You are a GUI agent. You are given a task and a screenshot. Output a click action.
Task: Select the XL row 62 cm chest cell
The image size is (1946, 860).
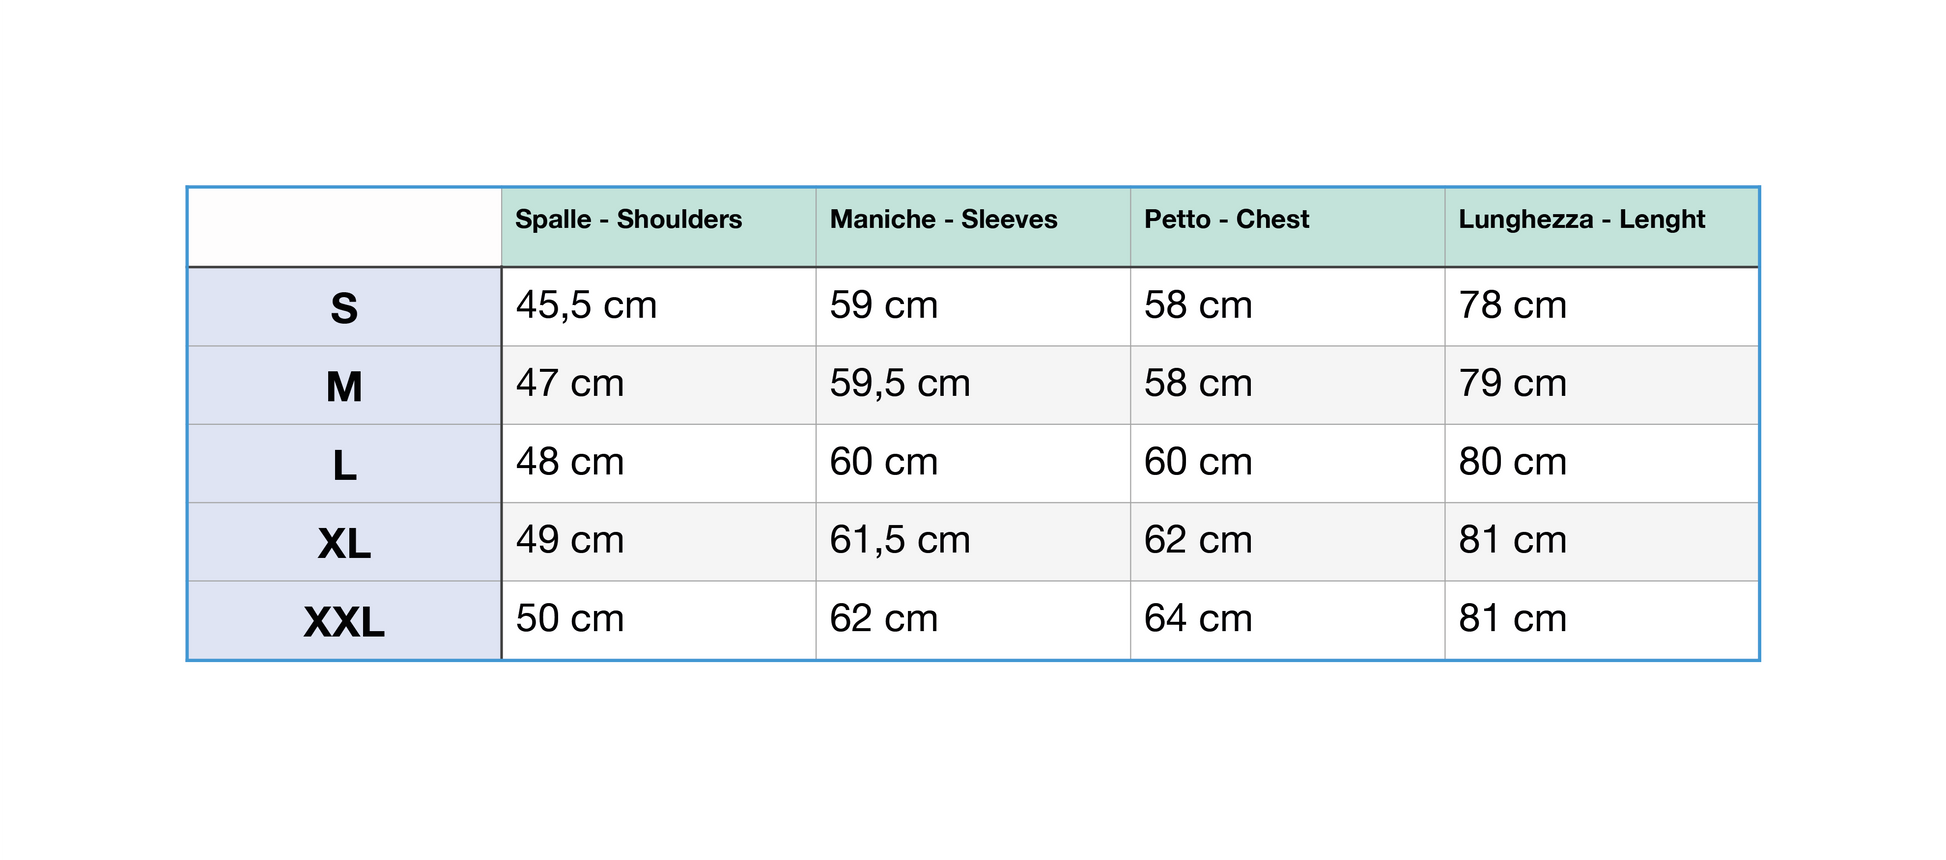1198,541
